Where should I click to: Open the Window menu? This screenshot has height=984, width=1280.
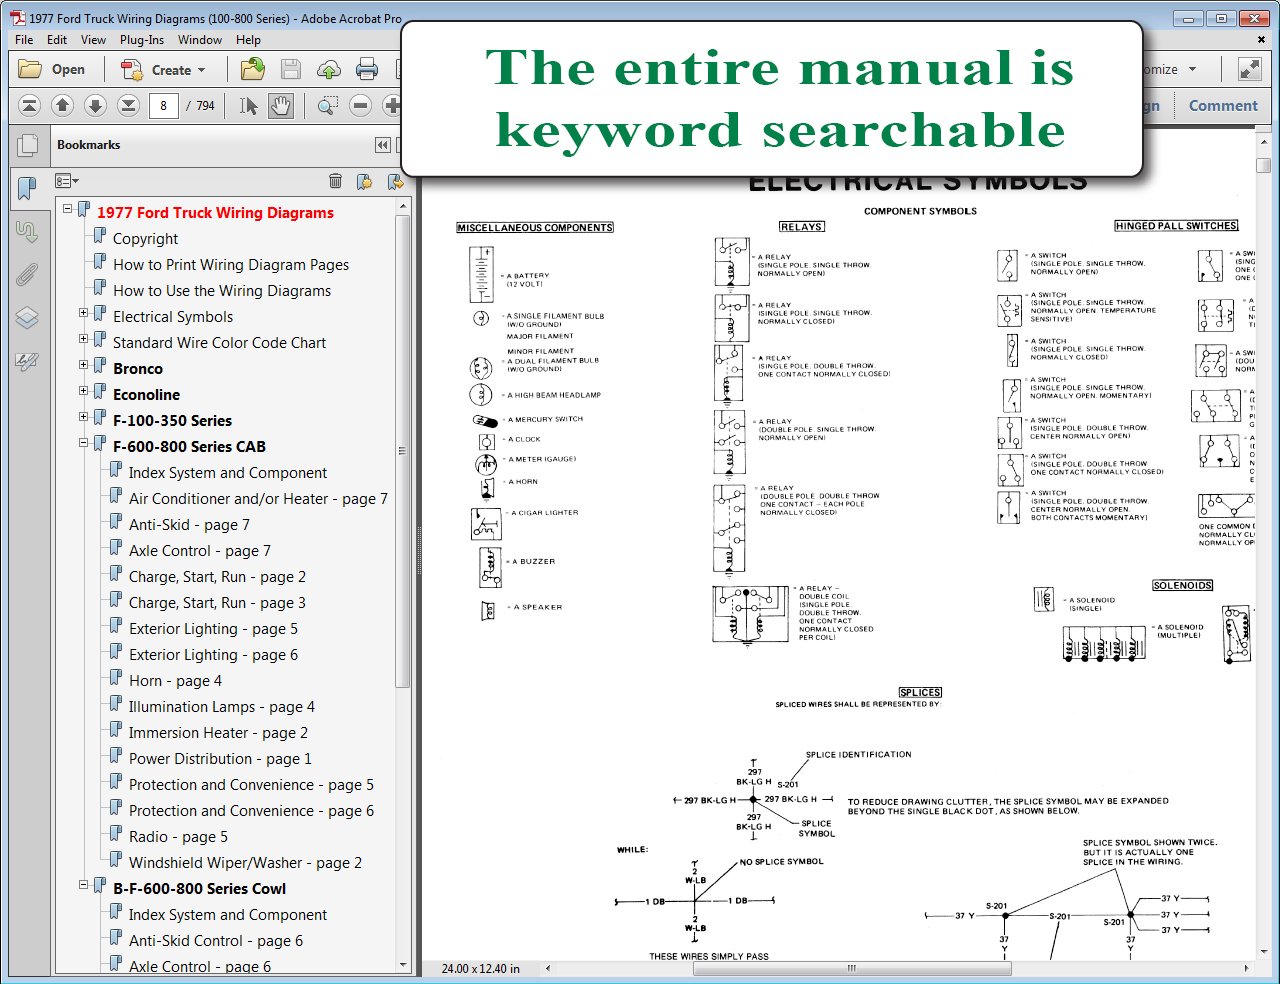click(200, 40)
